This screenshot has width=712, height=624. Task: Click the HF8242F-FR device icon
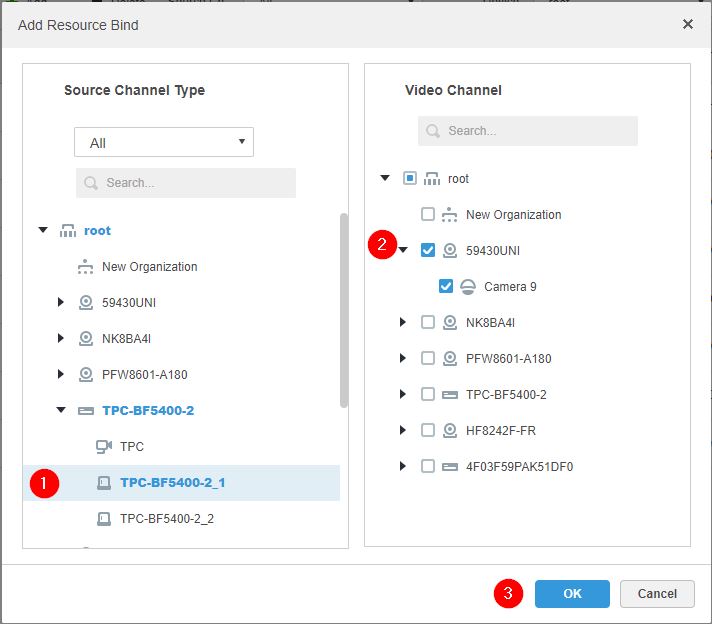coord(450,431)
